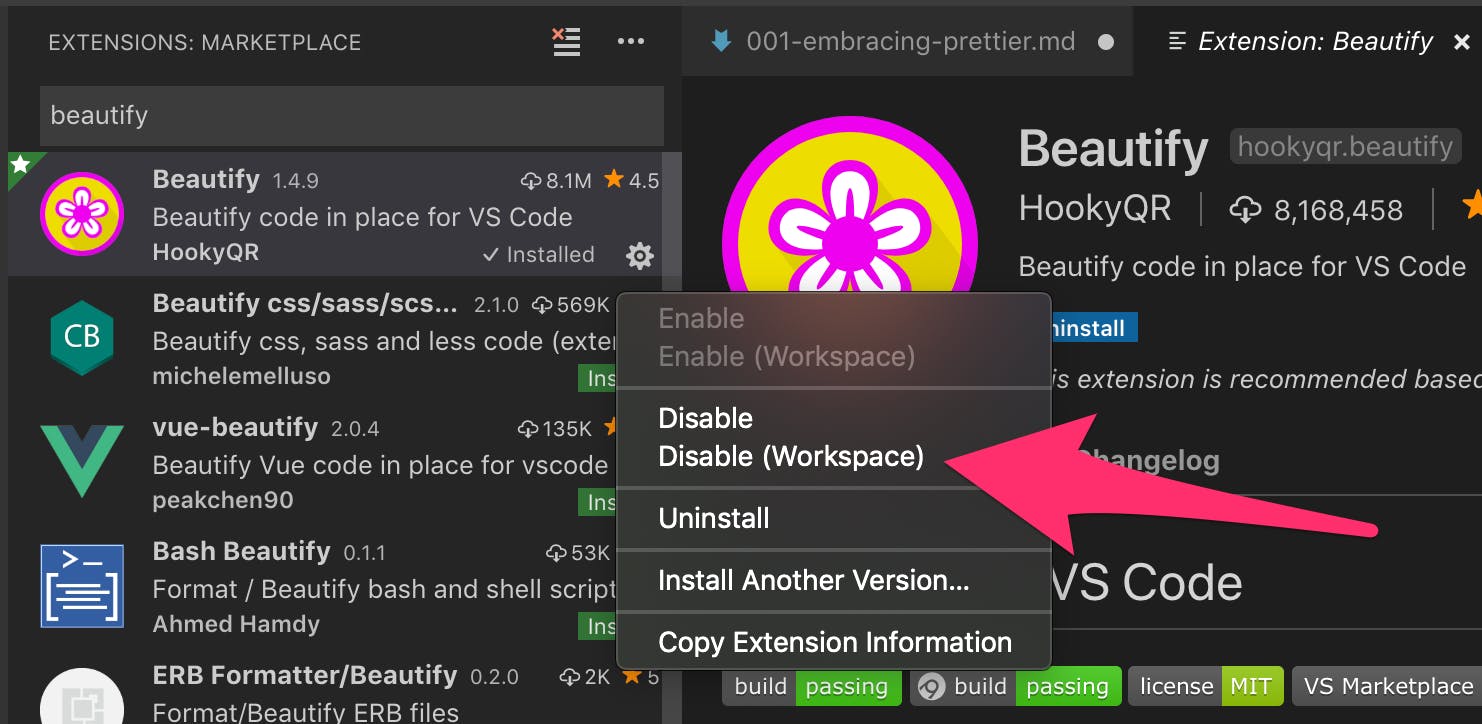Select Copy Extension Information
1482x724 pixels.
(834, 642)
